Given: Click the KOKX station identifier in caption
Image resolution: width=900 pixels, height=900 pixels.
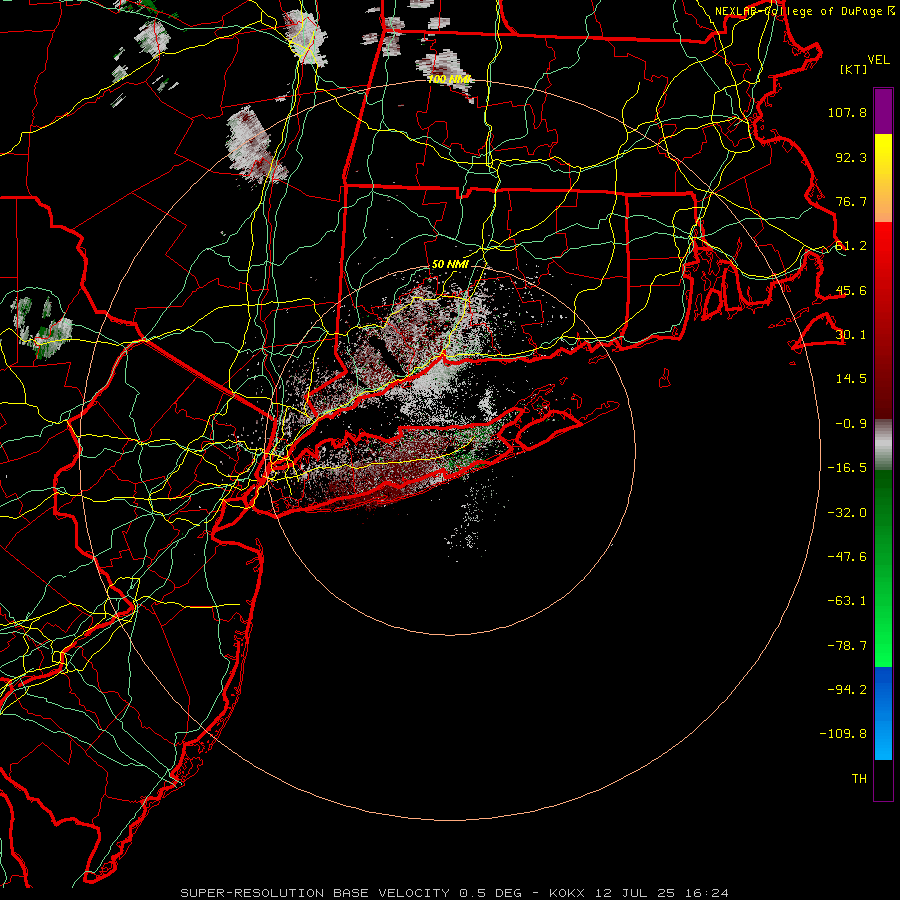Looking at the screenshot, I should (x=567, y=893).
